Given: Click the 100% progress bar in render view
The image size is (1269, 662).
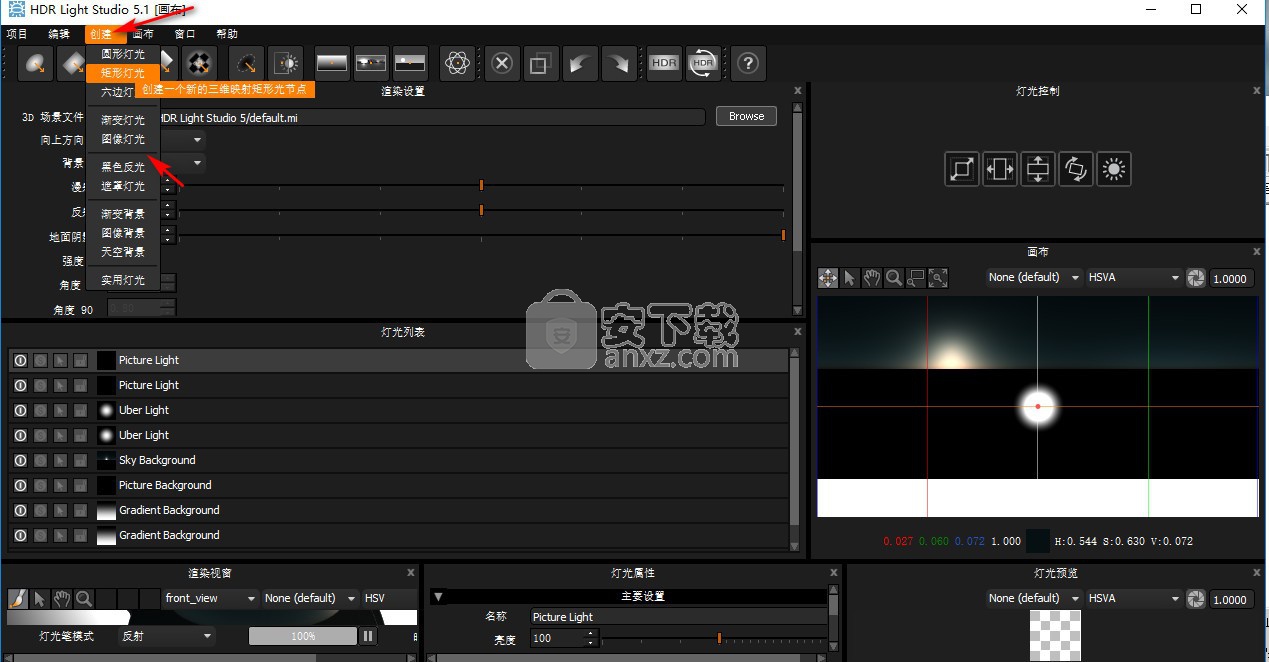Looking at the screenshot, I should 303,636.
